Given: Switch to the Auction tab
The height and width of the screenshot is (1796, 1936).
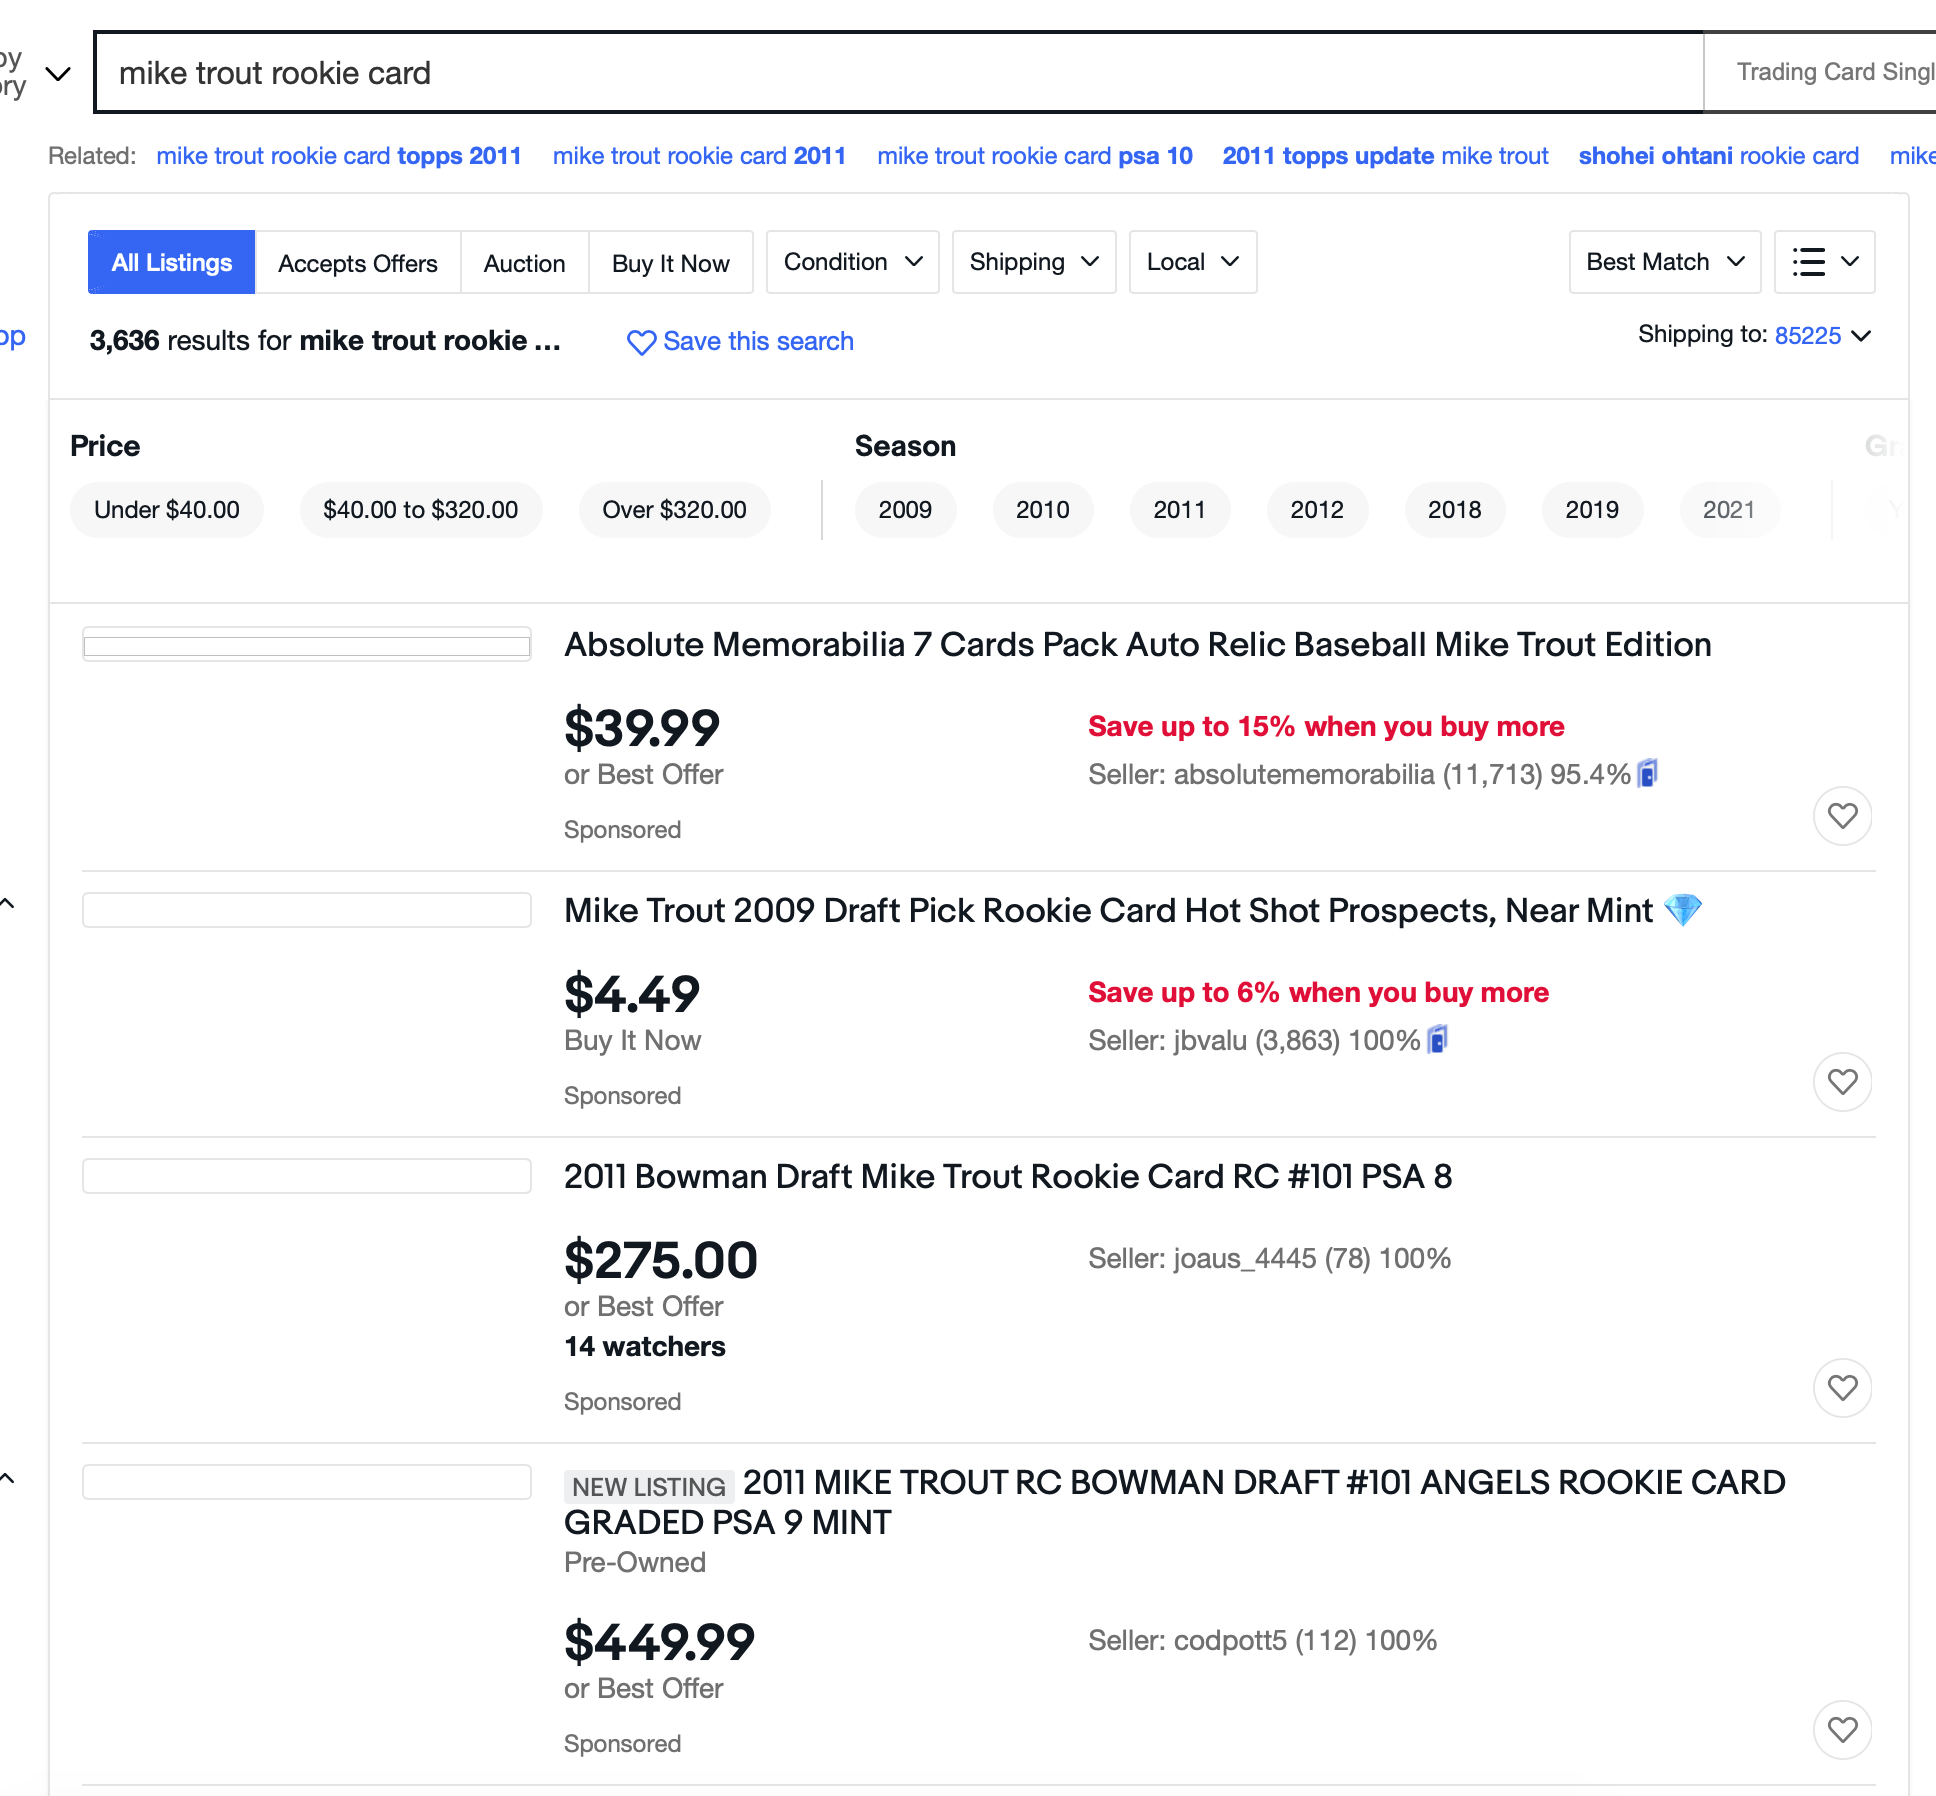Looking at the screenshot, I should [524, 263].
